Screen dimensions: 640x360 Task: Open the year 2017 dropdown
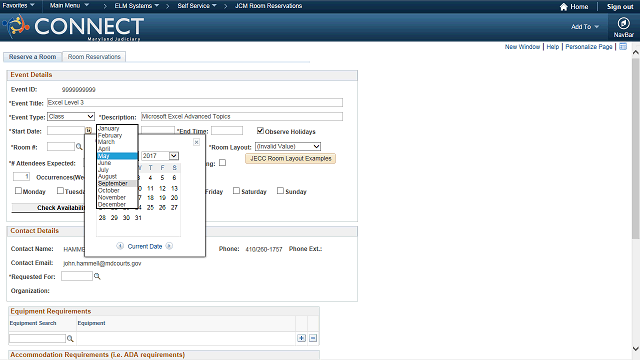[x=160, y=156]
